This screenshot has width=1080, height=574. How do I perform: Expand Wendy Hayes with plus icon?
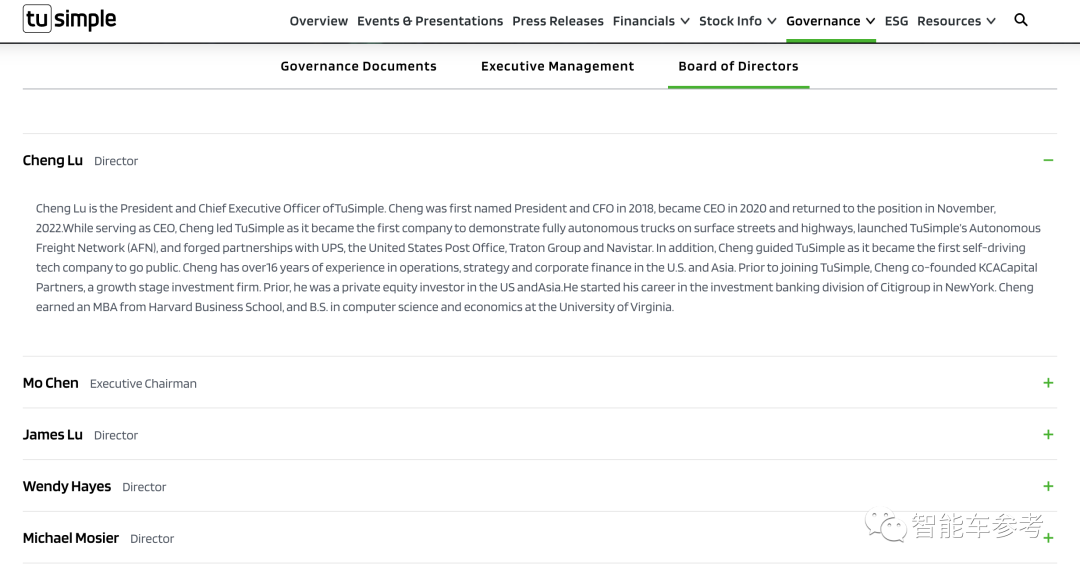[1048, 487]
